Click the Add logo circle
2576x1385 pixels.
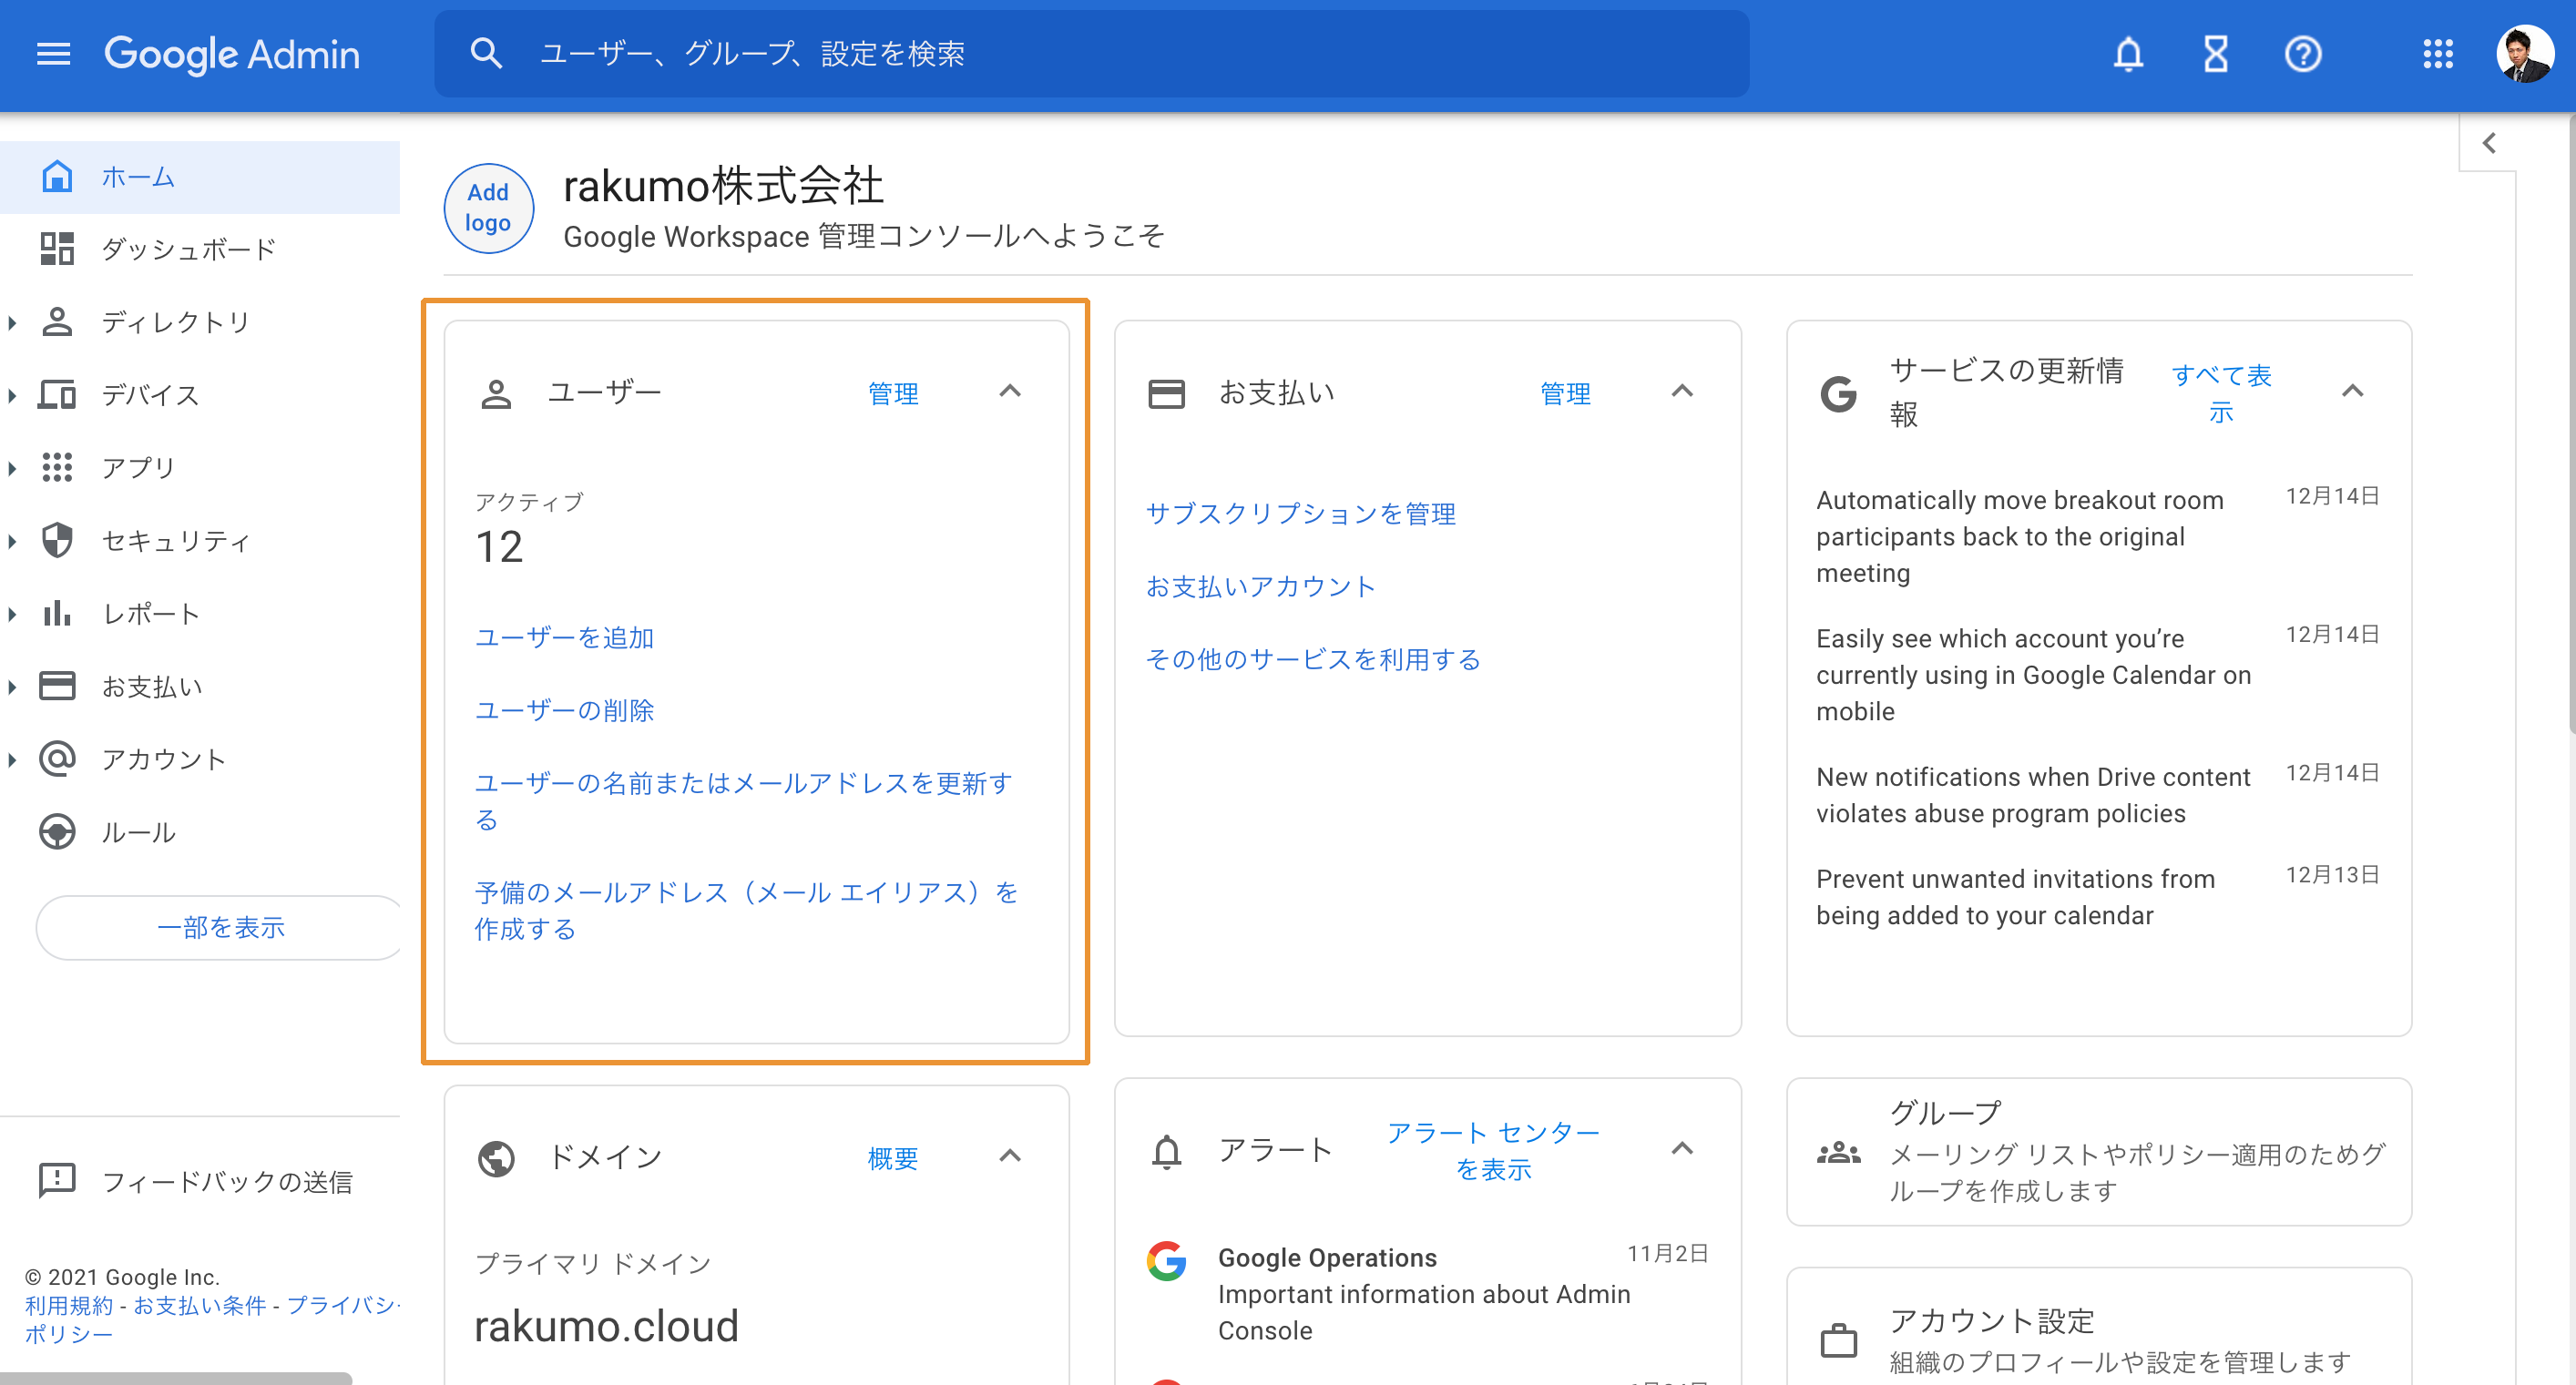point(488,207)
